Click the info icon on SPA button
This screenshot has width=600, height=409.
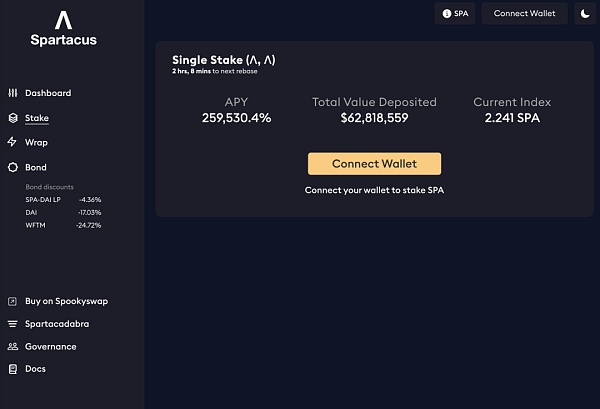click(x=447, y=14)
